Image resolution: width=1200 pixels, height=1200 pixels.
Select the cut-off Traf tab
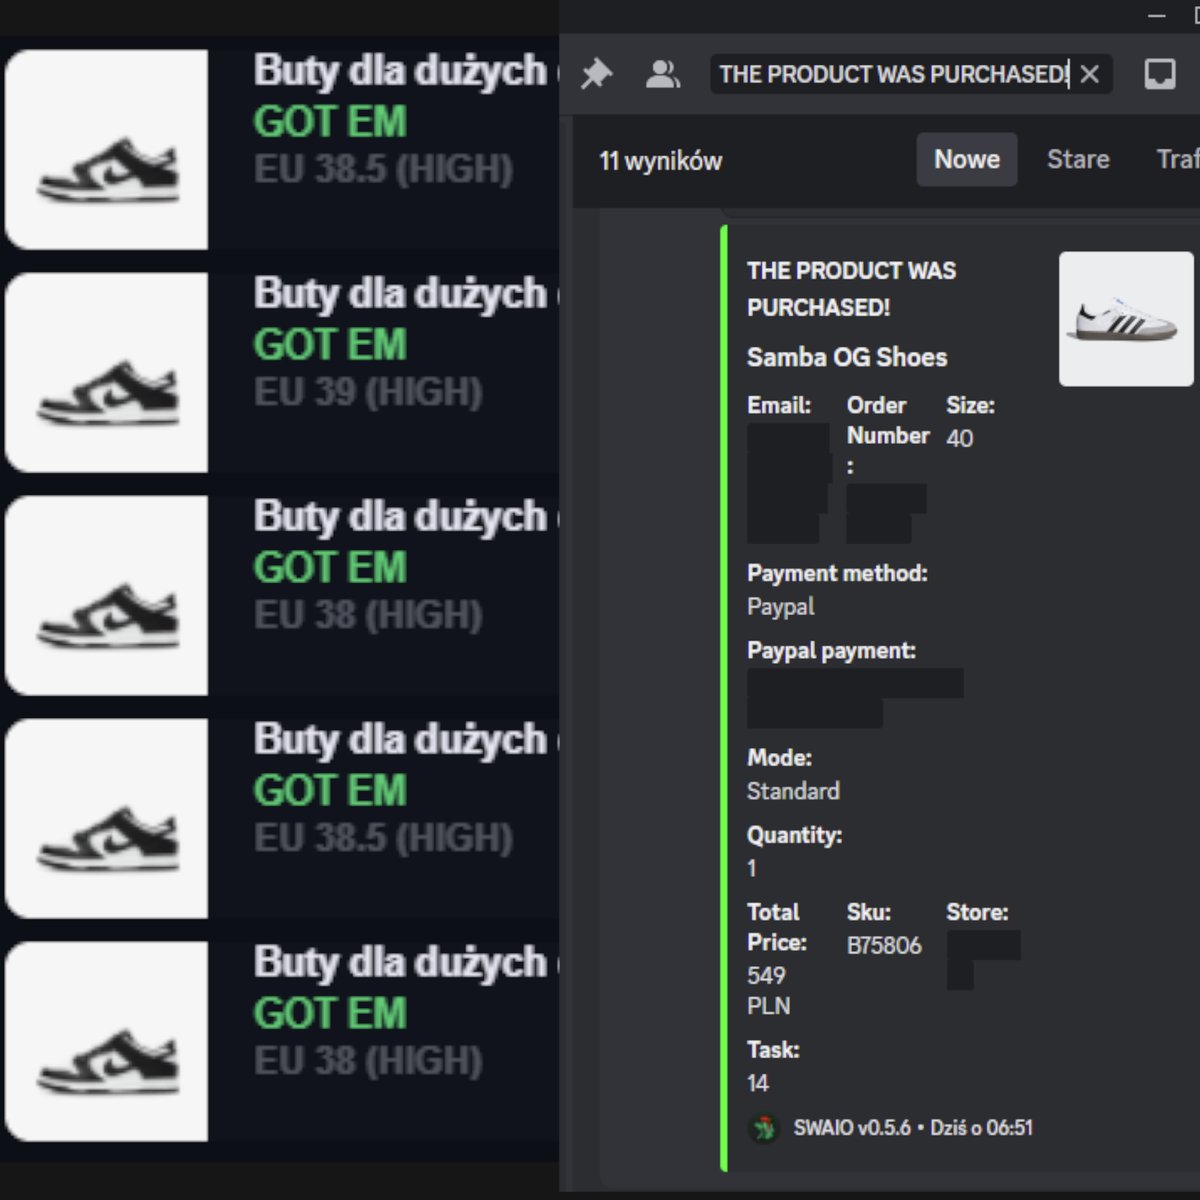click(1176, 159)
